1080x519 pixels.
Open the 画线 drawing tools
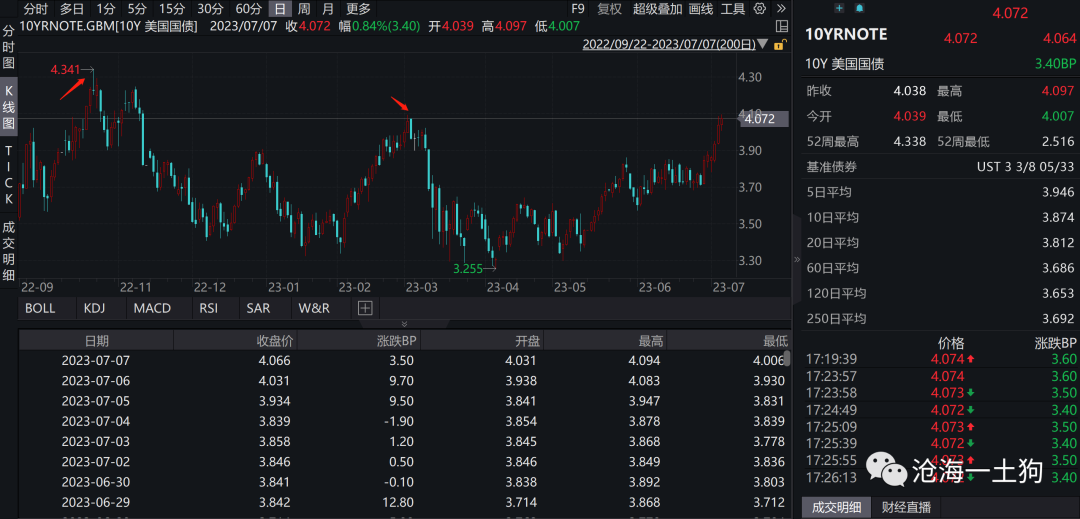click(700, 9)
